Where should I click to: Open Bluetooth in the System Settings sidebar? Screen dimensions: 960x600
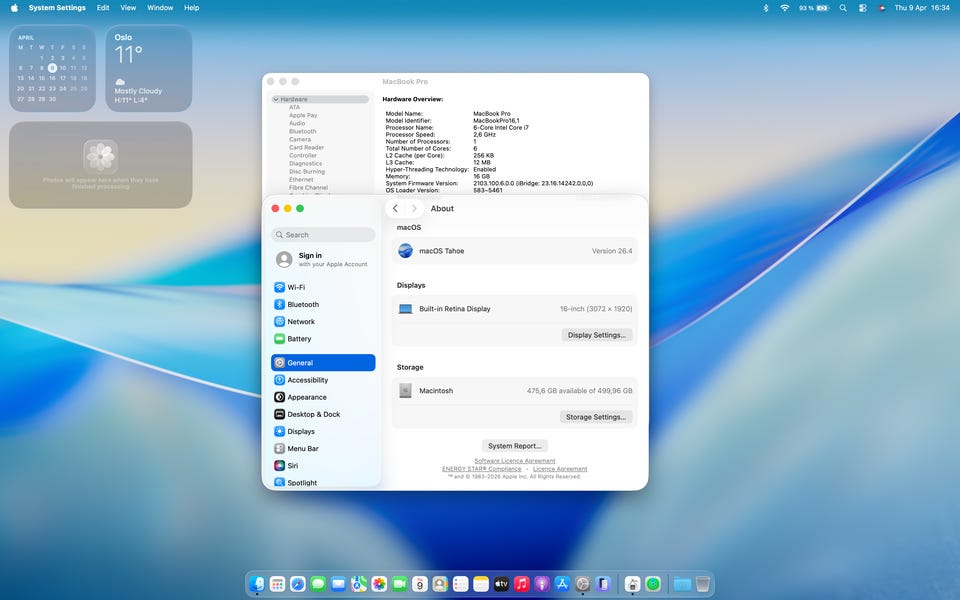click(323, 304)
